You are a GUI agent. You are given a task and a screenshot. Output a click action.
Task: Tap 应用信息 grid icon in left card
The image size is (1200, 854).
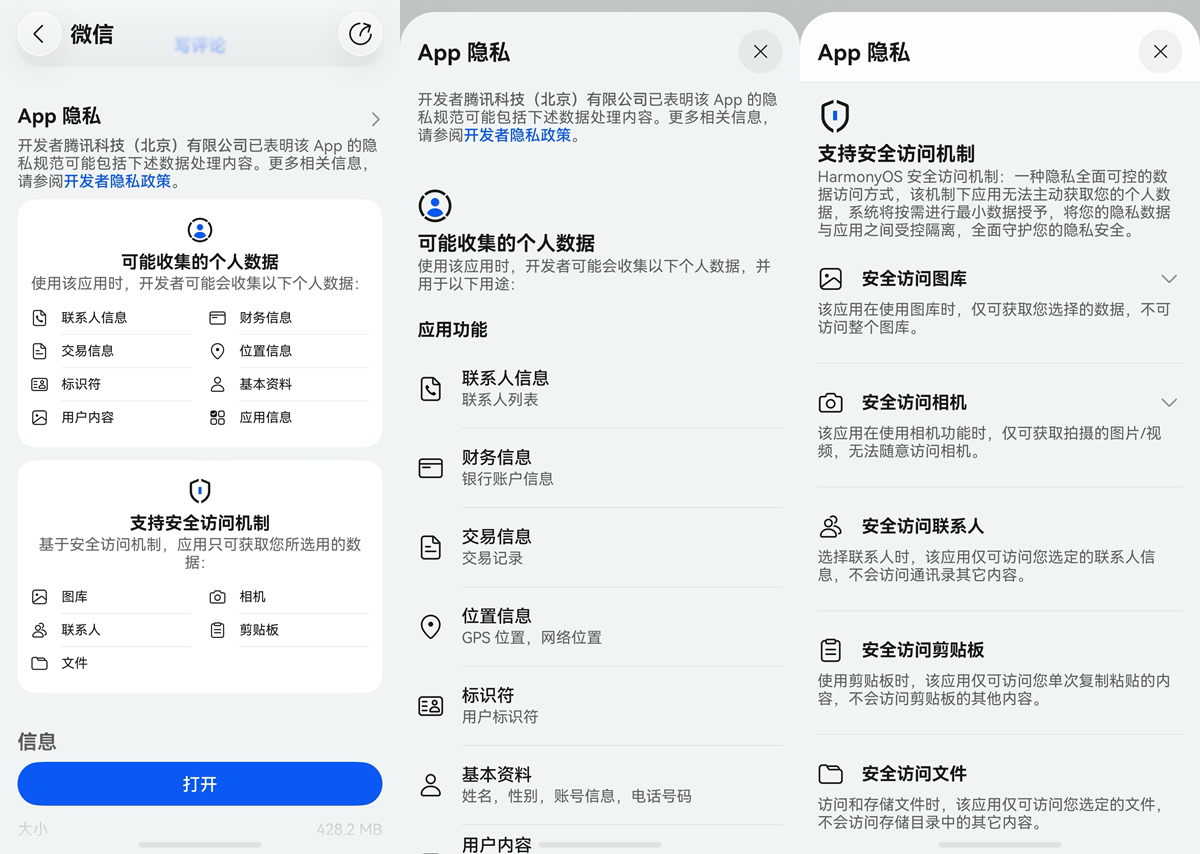pos(217,418)
